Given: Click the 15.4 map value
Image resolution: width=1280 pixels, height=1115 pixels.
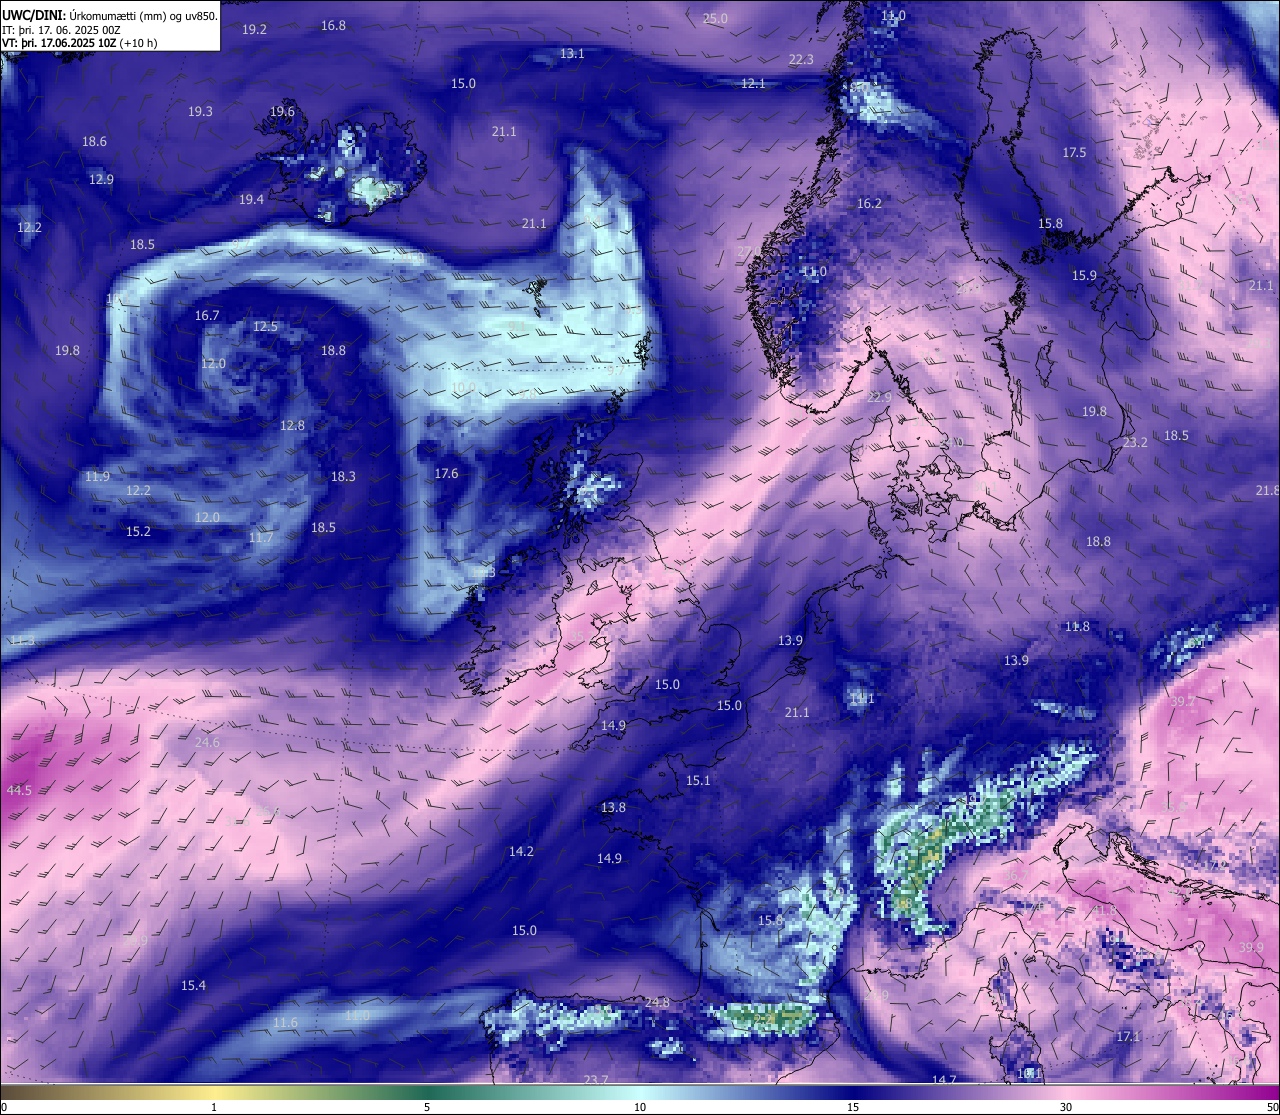Looking at the screenshot, I should pyautogui.click(x=193, y=985).
